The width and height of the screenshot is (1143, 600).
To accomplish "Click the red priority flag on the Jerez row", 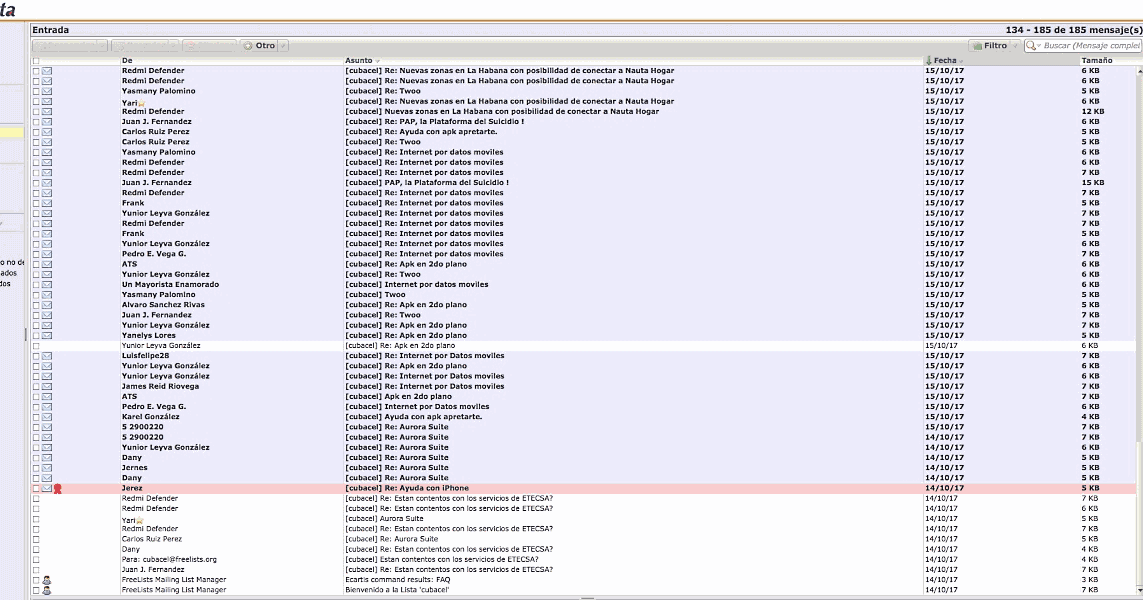I will pos(57,488).
